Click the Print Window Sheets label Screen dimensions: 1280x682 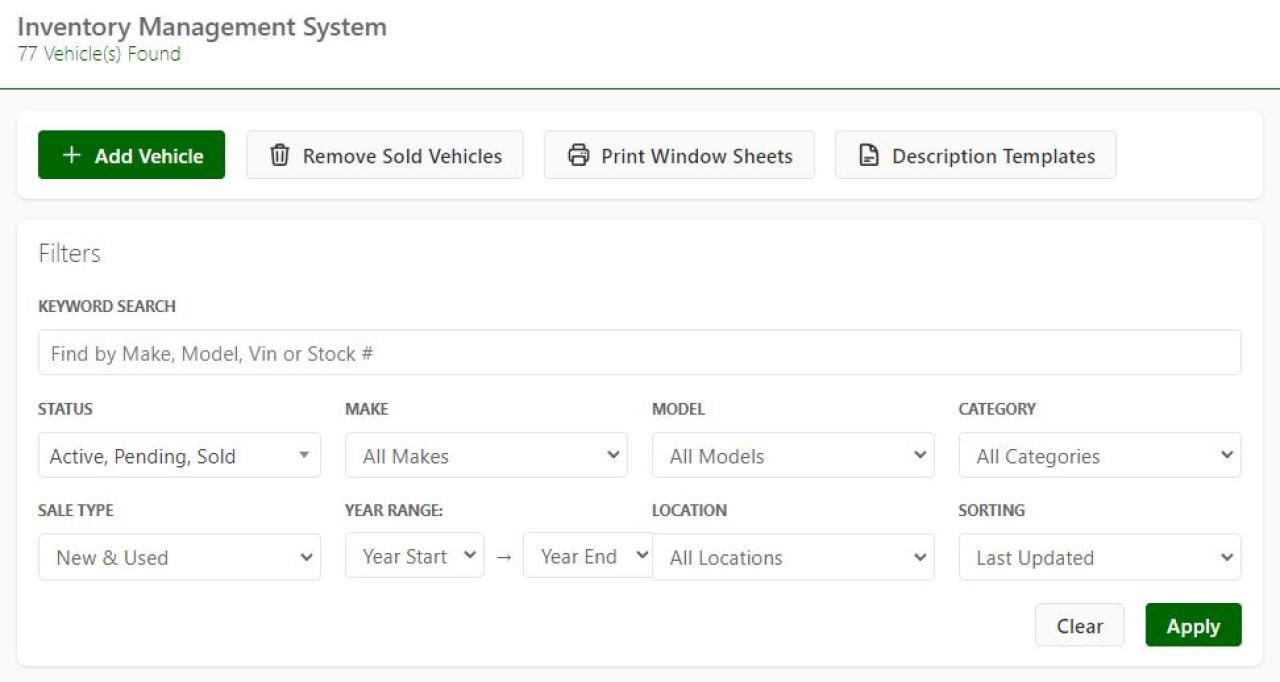(x=696, y=156)
